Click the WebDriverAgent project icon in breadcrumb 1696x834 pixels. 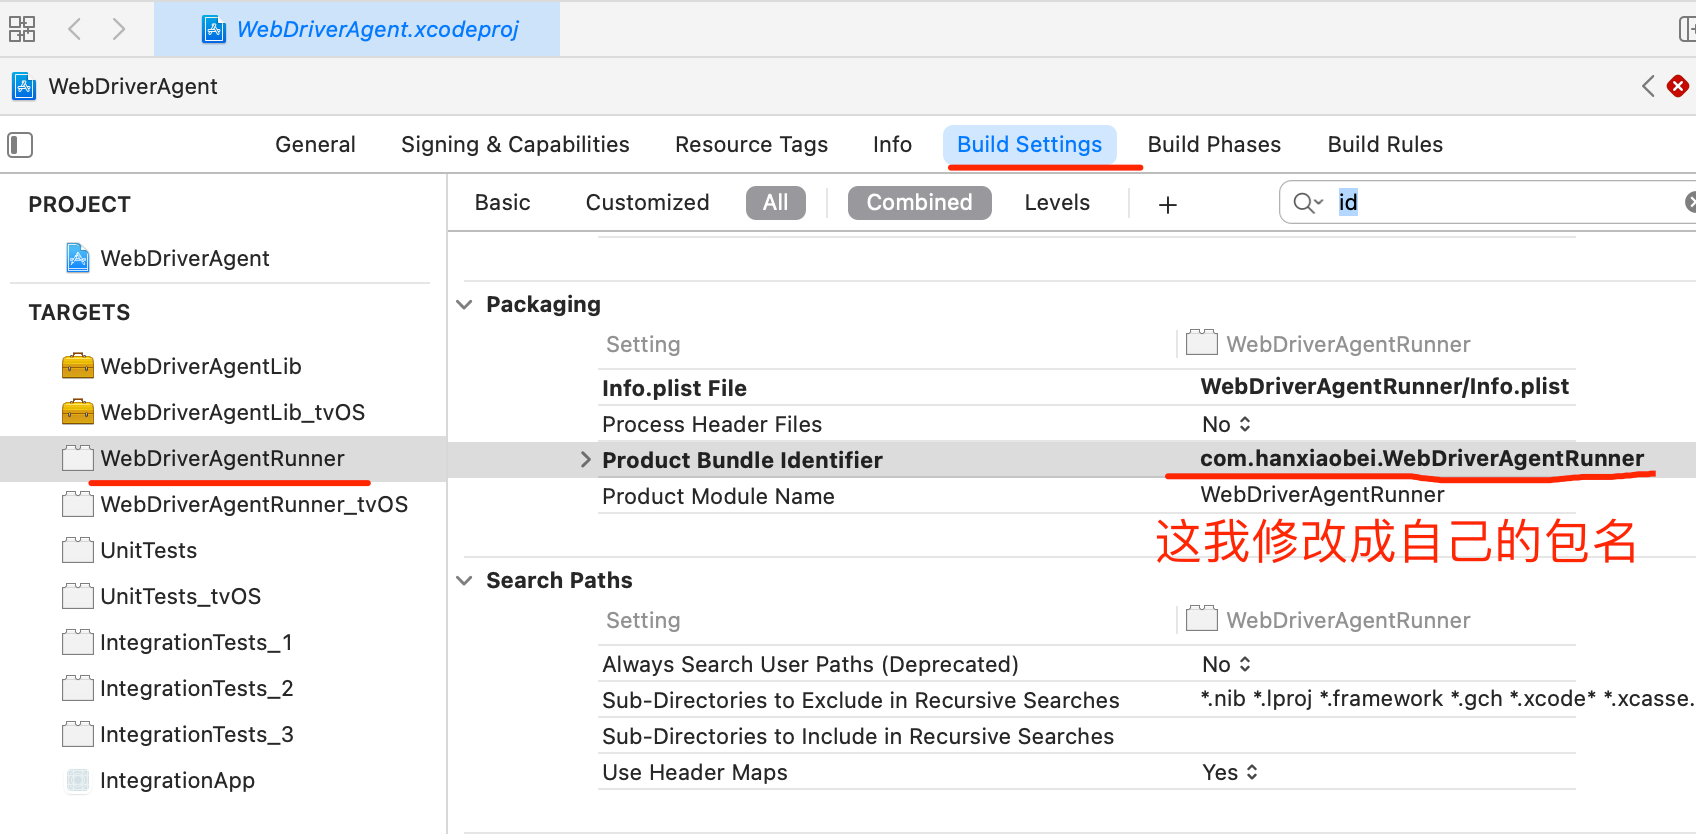[x=24, y=87]
